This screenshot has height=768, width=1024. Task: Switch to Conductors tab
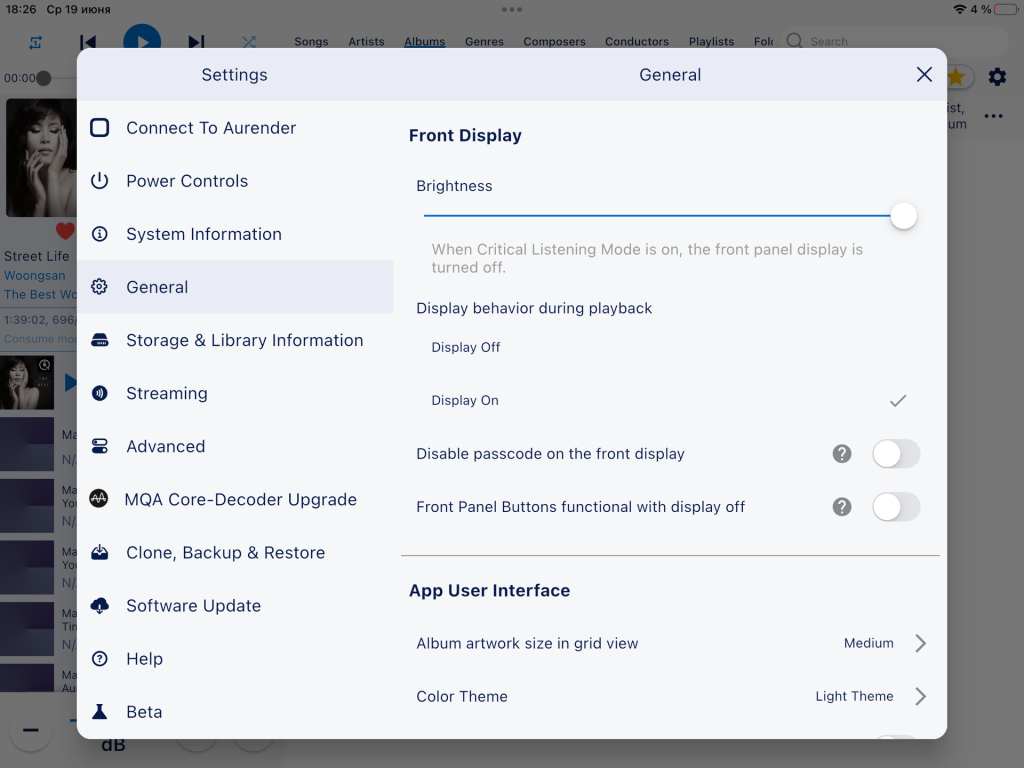(x=637, y=41)
